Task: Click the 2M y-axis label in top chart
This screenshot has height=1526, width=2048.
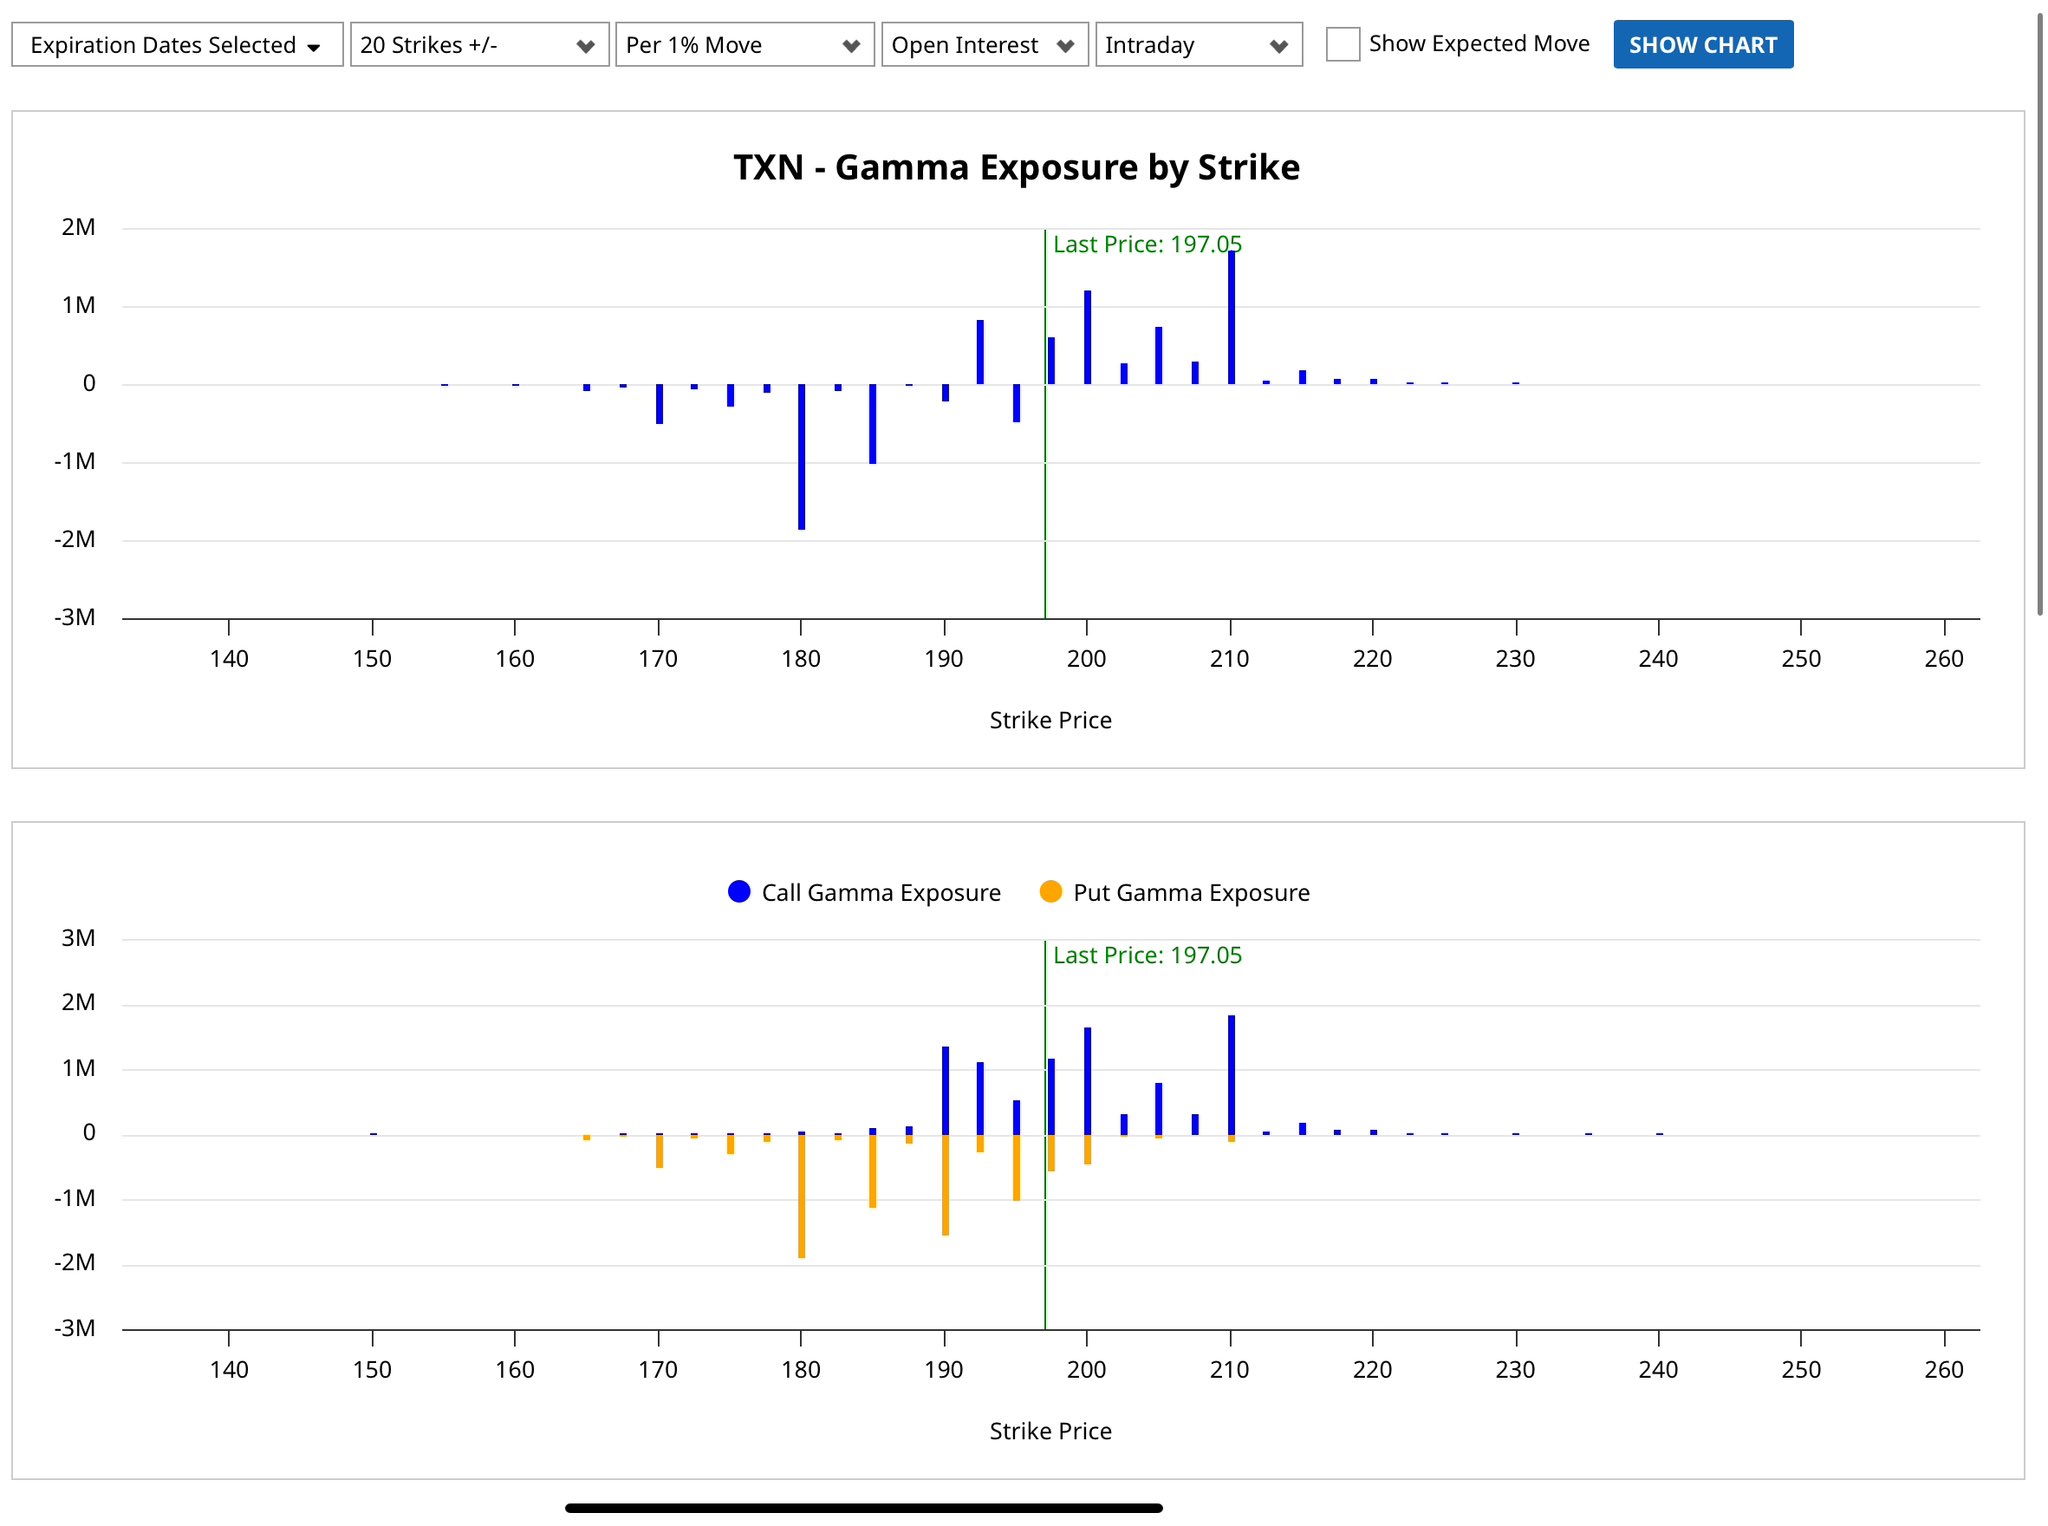Action: tap(78, 227)
